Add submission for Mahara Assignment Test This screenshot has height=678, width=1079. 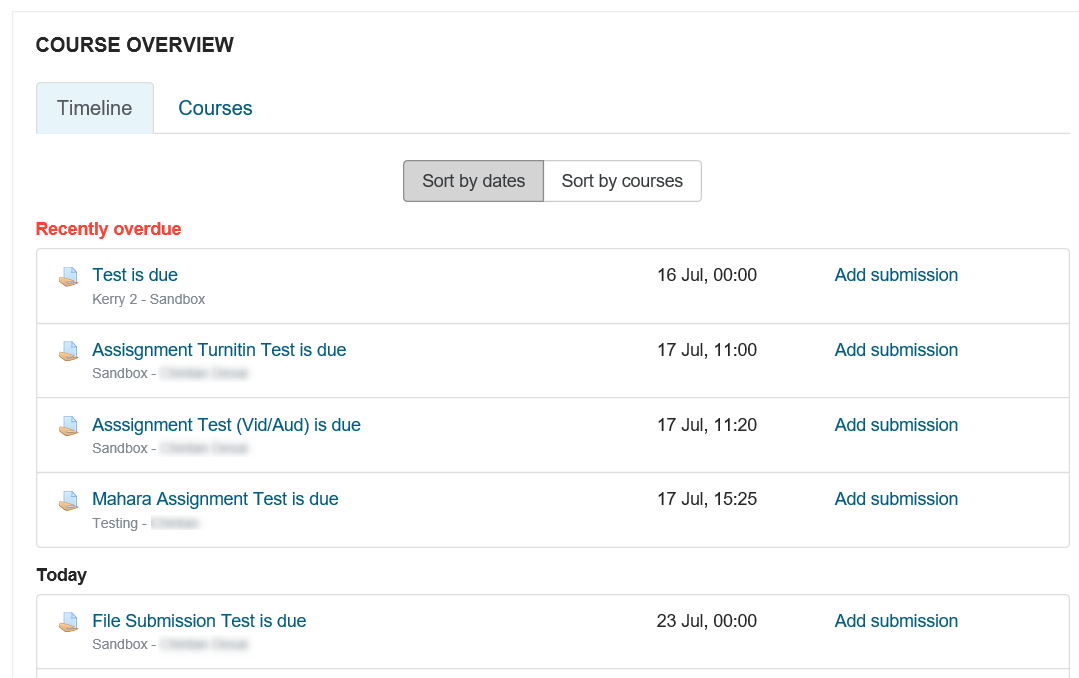point(896,499)
